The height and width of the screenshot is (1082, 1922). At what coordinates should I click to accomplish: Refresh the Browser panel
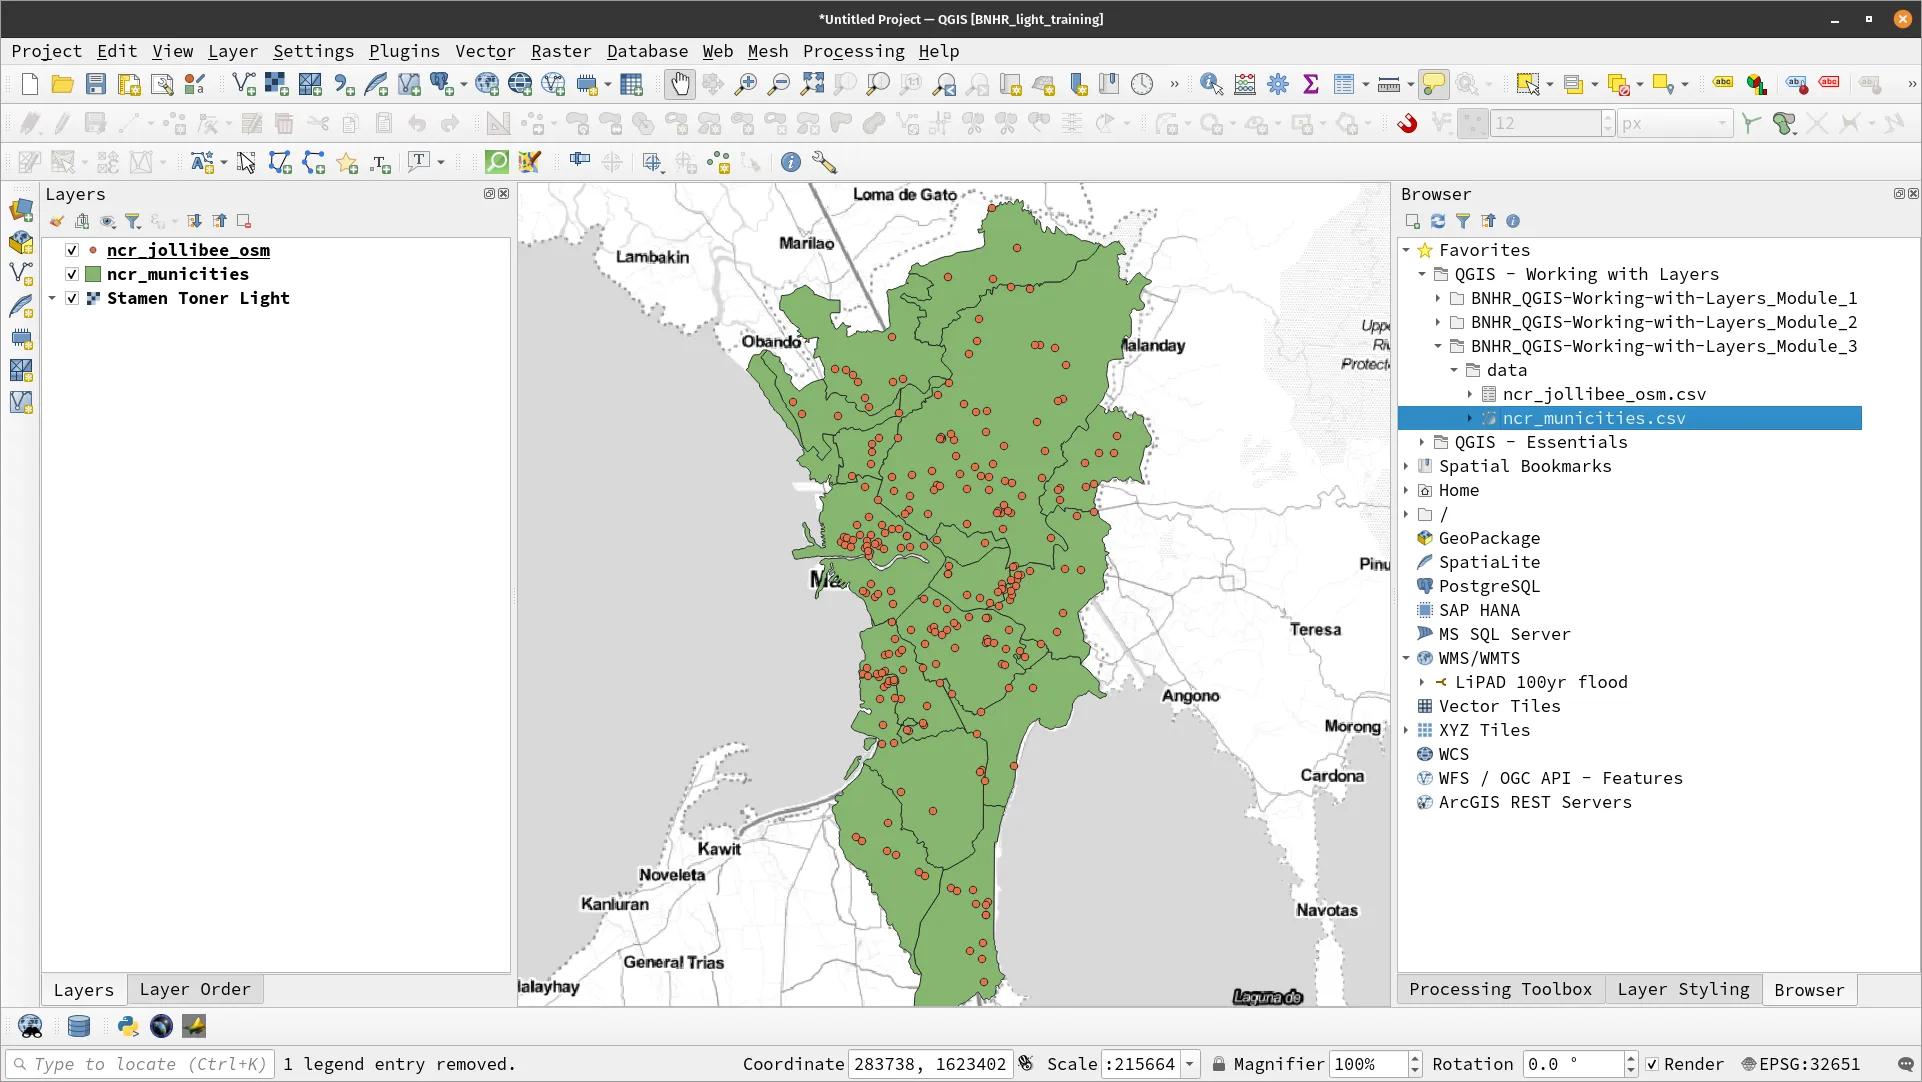point(1437,221)
